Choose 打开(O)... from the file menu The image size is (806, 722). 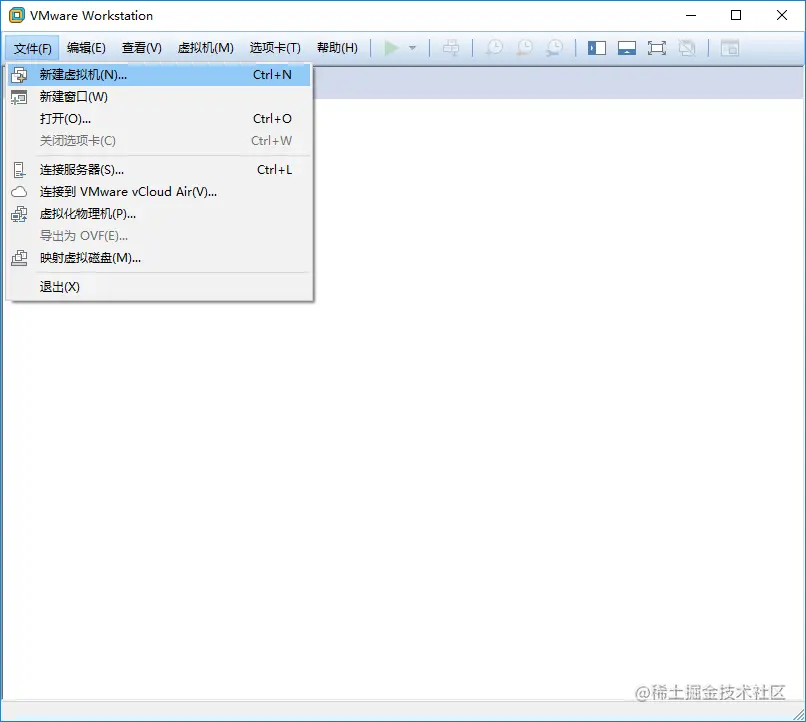(x=159, y=119)
